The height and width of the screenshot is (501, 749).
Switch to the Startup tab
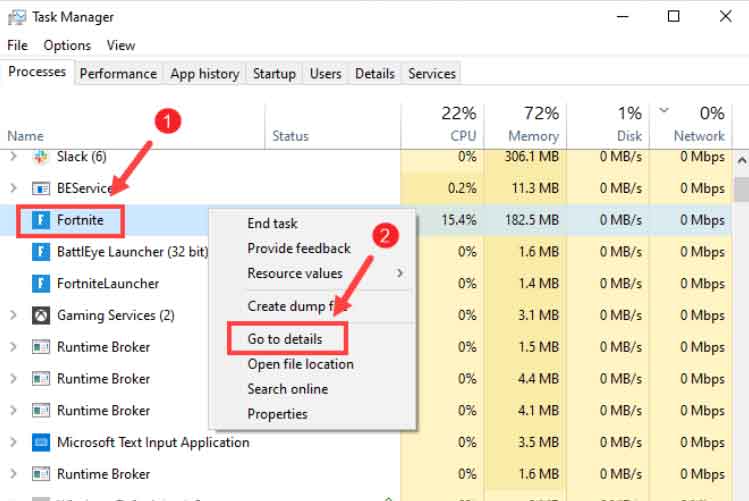pos(274,74)
